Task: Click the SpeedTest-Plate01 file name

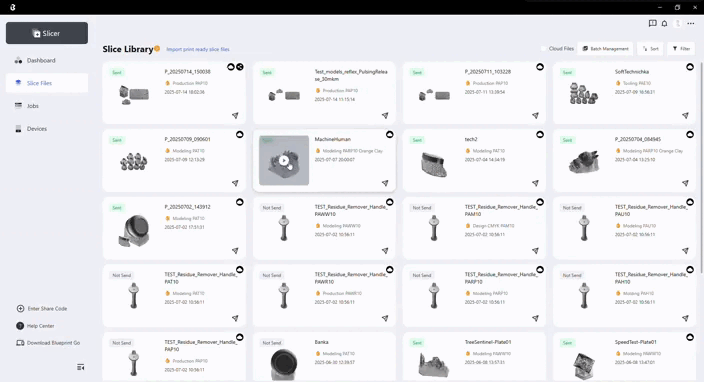Action: coord(635,342)
